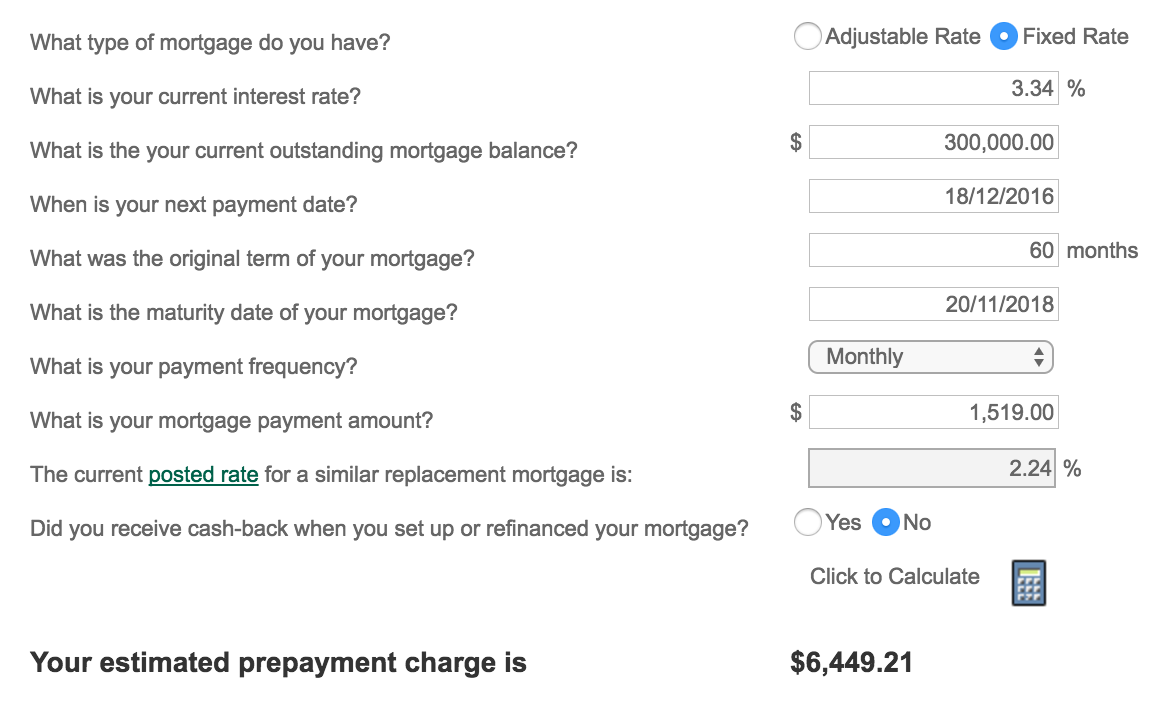This screenshot has height=722, width=1162.
Task: Click the estimated prepayment charge amount
Action: 851,663
